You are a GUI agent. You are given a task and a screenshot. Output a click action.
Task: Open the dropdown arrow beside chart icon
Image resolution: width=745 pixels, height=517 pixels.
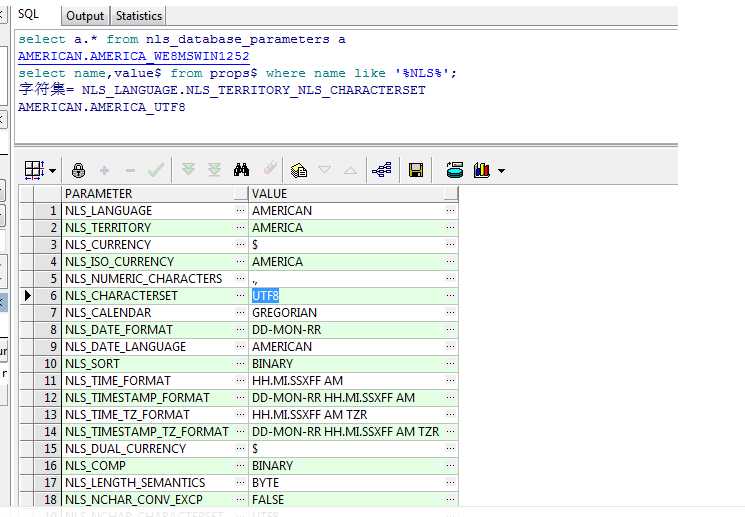502,171
